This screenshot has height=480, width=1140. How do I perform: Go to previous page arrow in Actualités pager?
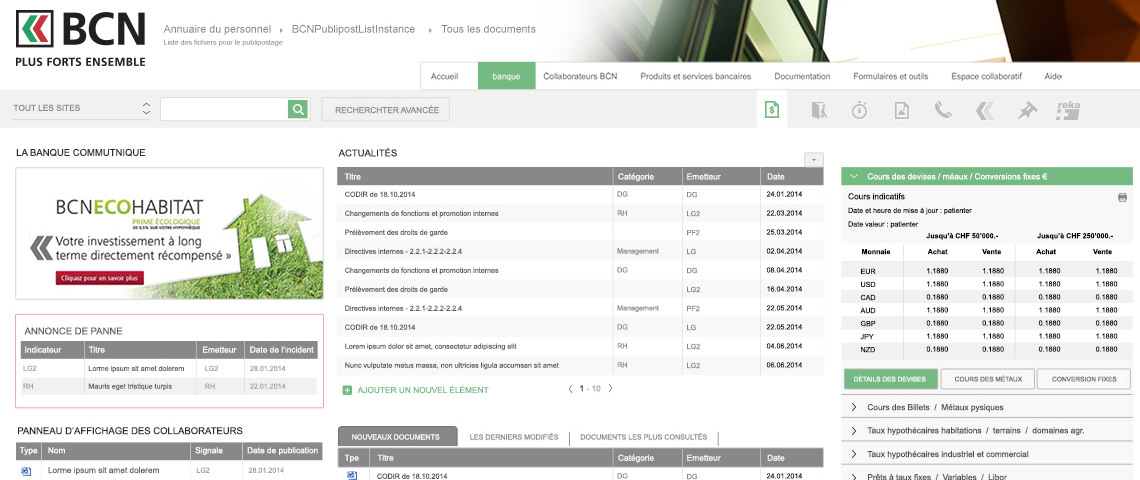pyautogui.click(x=570, y=388)
